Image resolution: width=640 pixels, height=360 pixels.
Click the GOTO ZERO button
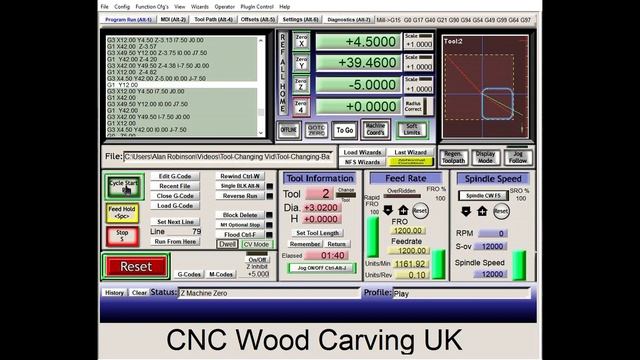click(x=316, y=130)
